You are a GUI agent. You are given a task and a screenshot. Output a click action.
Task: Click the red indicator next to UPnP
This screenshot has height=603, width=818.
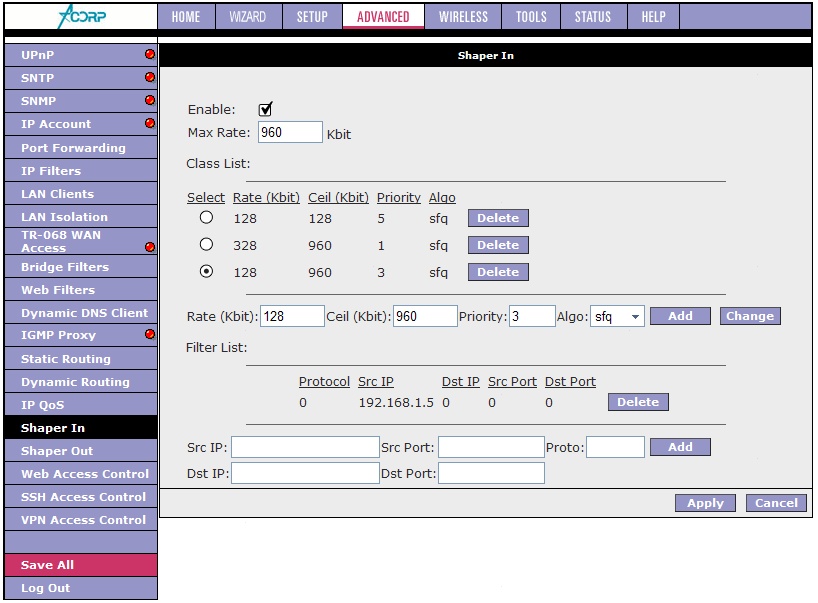coord(150,55)
